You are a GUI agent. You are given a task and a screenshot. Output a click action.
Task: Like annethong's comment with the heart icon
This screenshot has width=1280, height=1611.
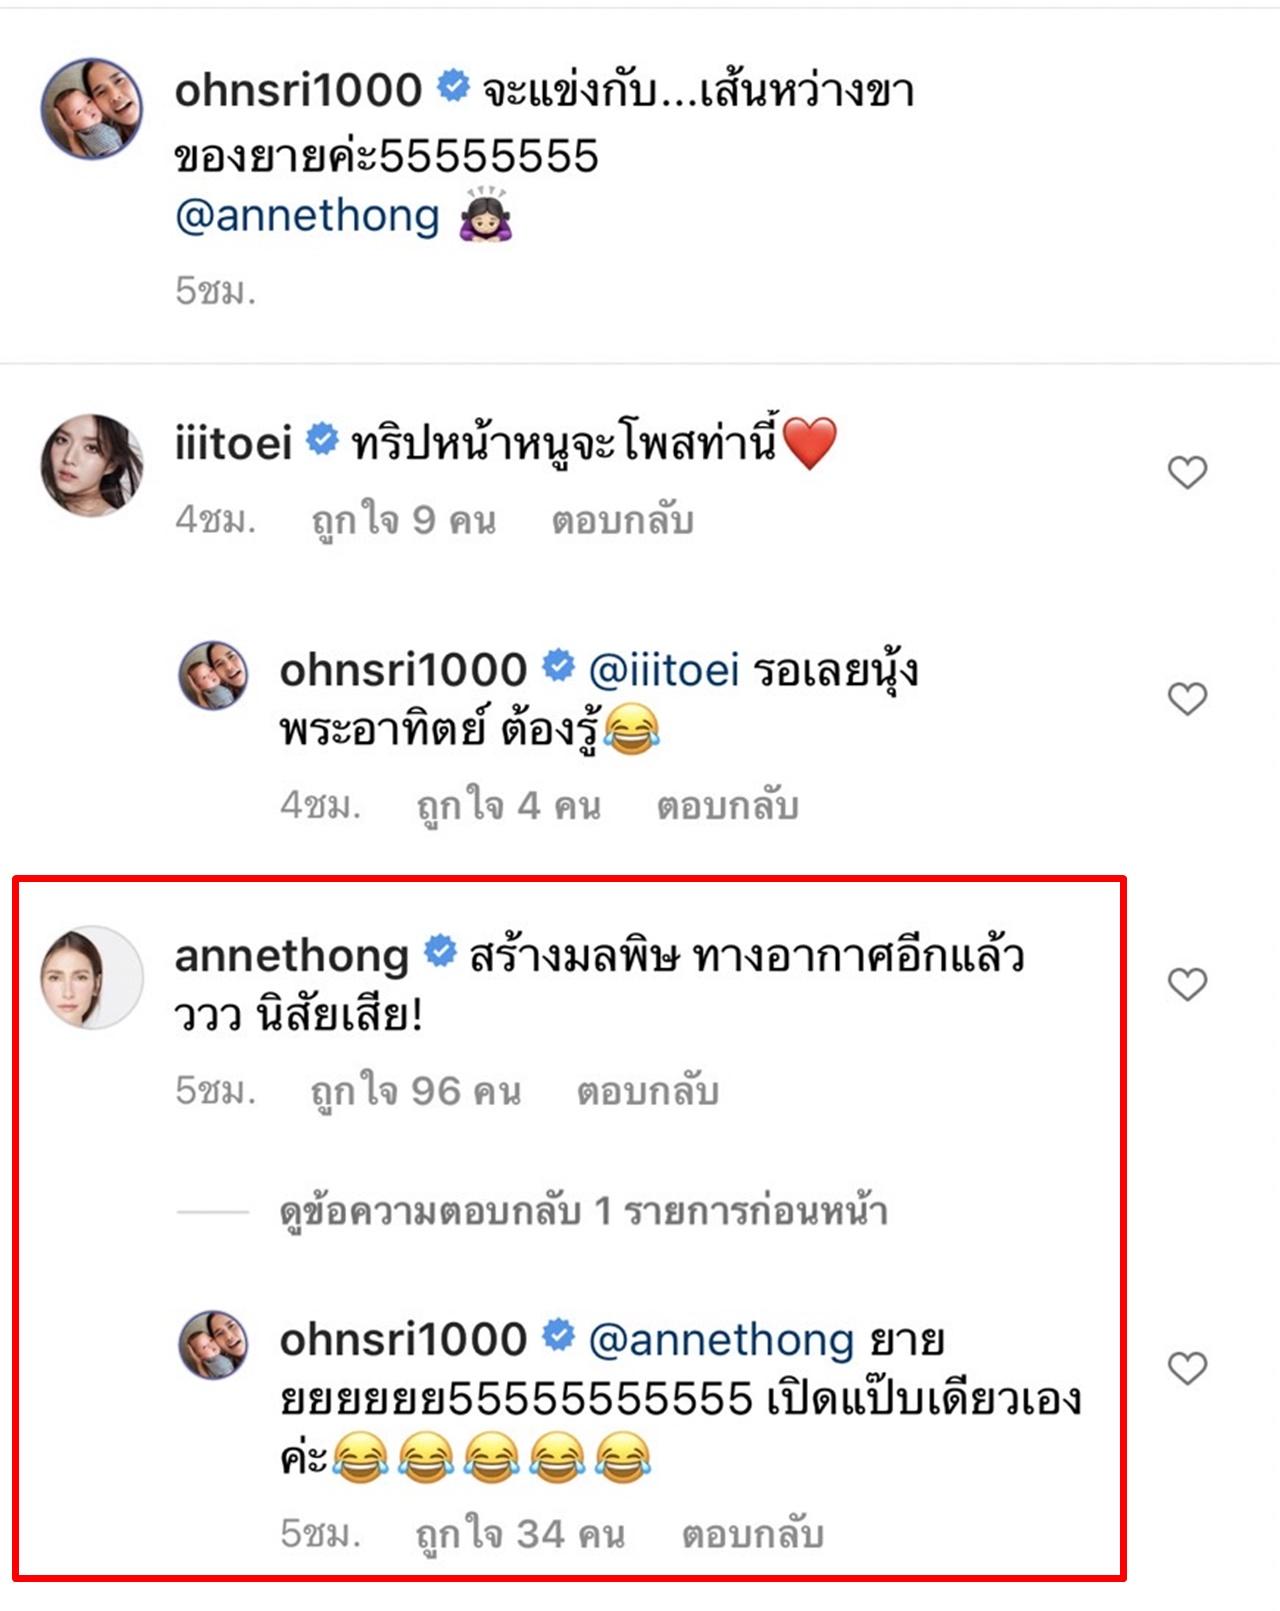pyautogui.click(x=1187, y=985)
